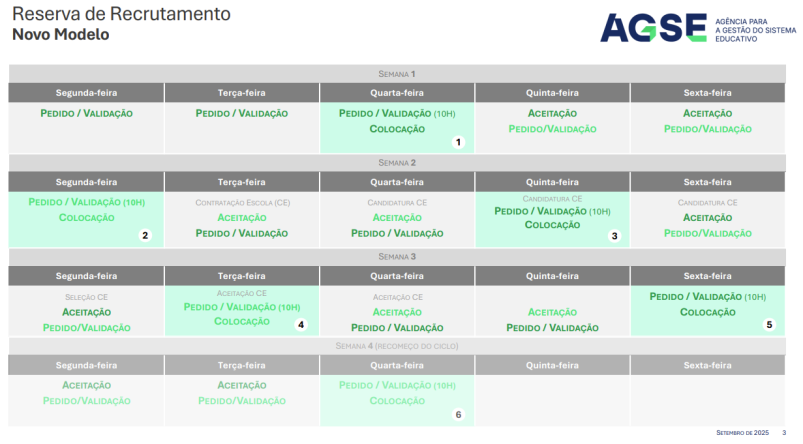Click the 'Agência para a Gestão' tagline
Screen dimensions: 803x444
[755, 29]
